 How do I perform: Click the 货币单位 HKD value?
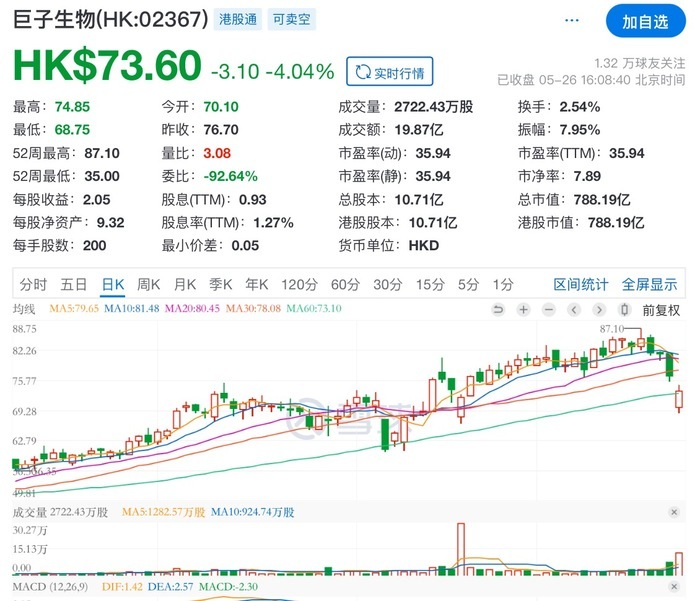[424, 246]
